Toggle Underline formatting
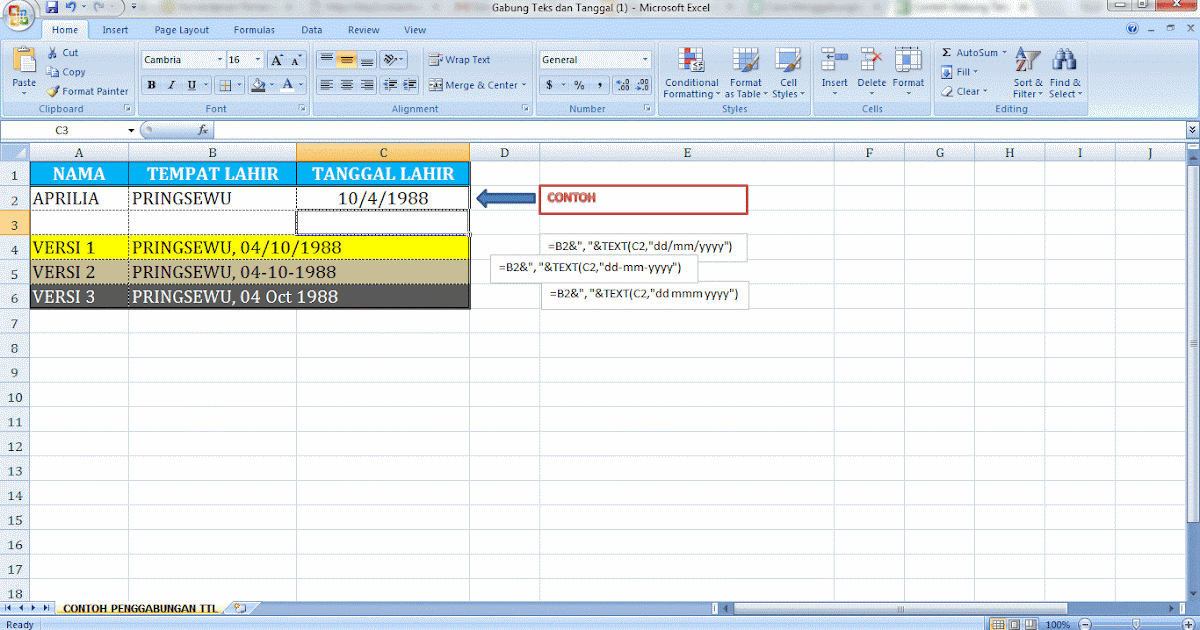This screenshot has height=630, width=1200. (191, 85)
